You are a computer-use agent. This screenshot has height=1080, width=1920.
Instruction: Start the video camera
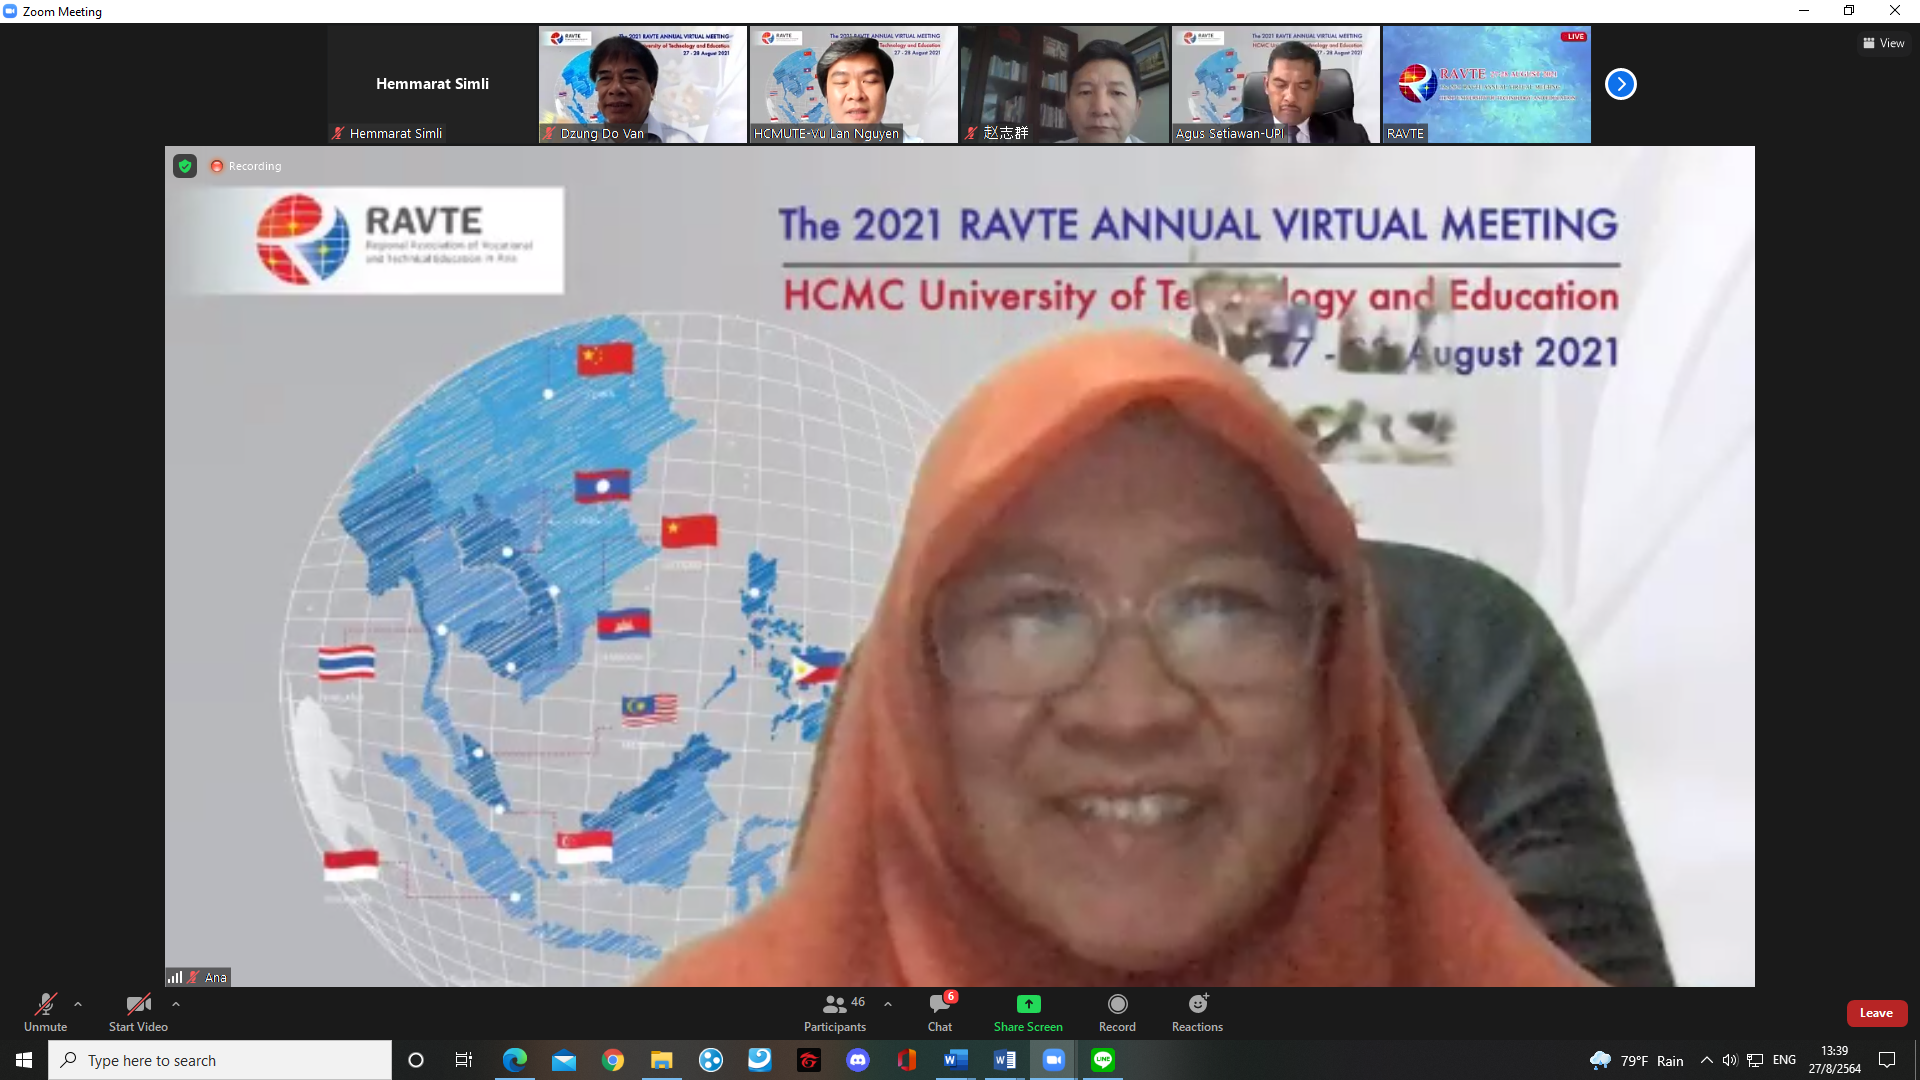[138, 1012]
